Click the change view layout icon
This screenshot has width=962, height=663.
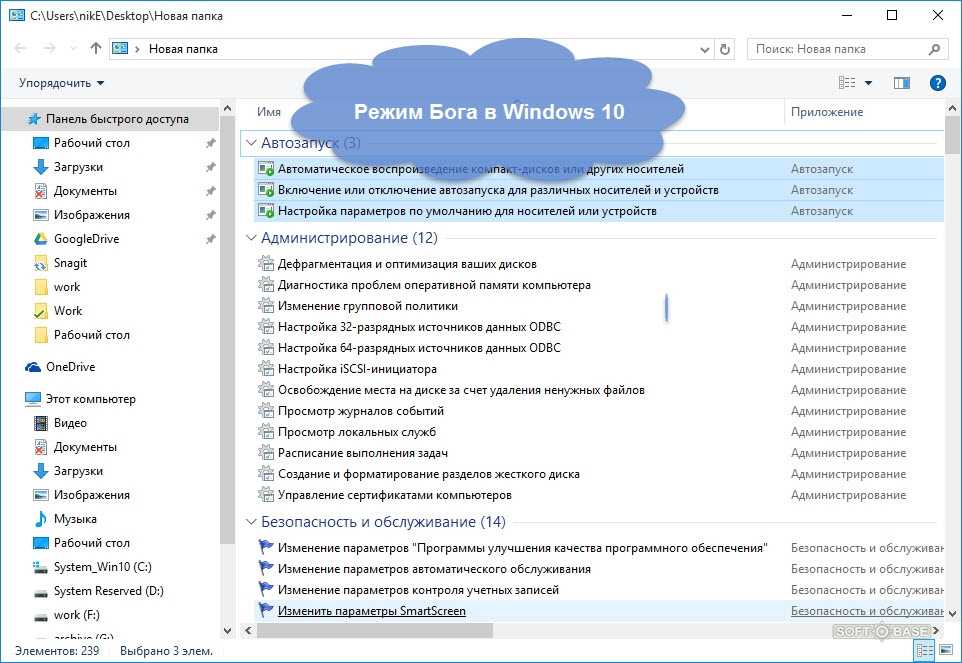[847, 82]
